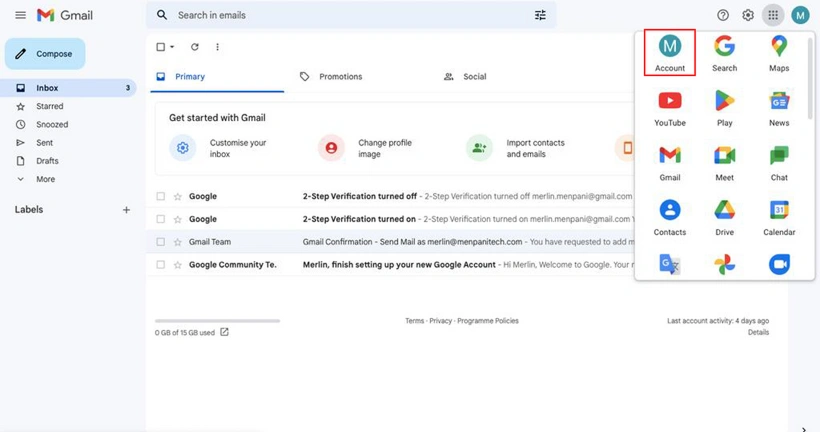820x432 pixels.
Task: Open Play from the apps panel
Action: coord(724,108)
